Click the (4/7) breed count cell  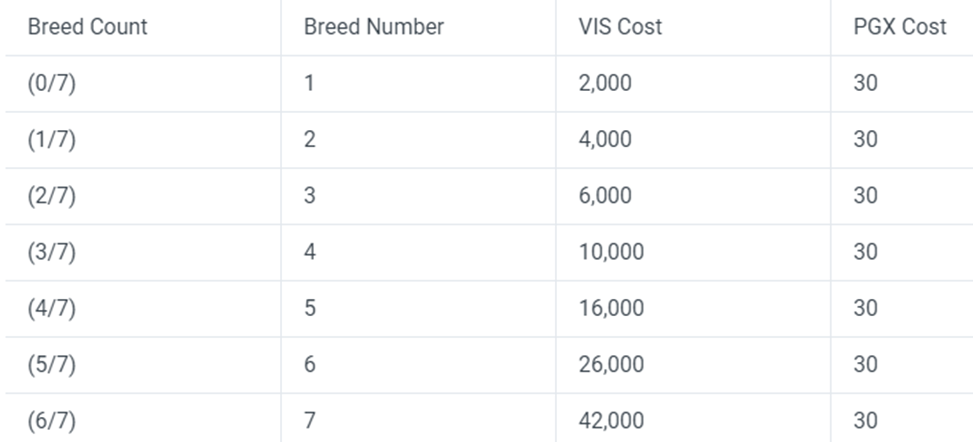click(x=52, y=308)
